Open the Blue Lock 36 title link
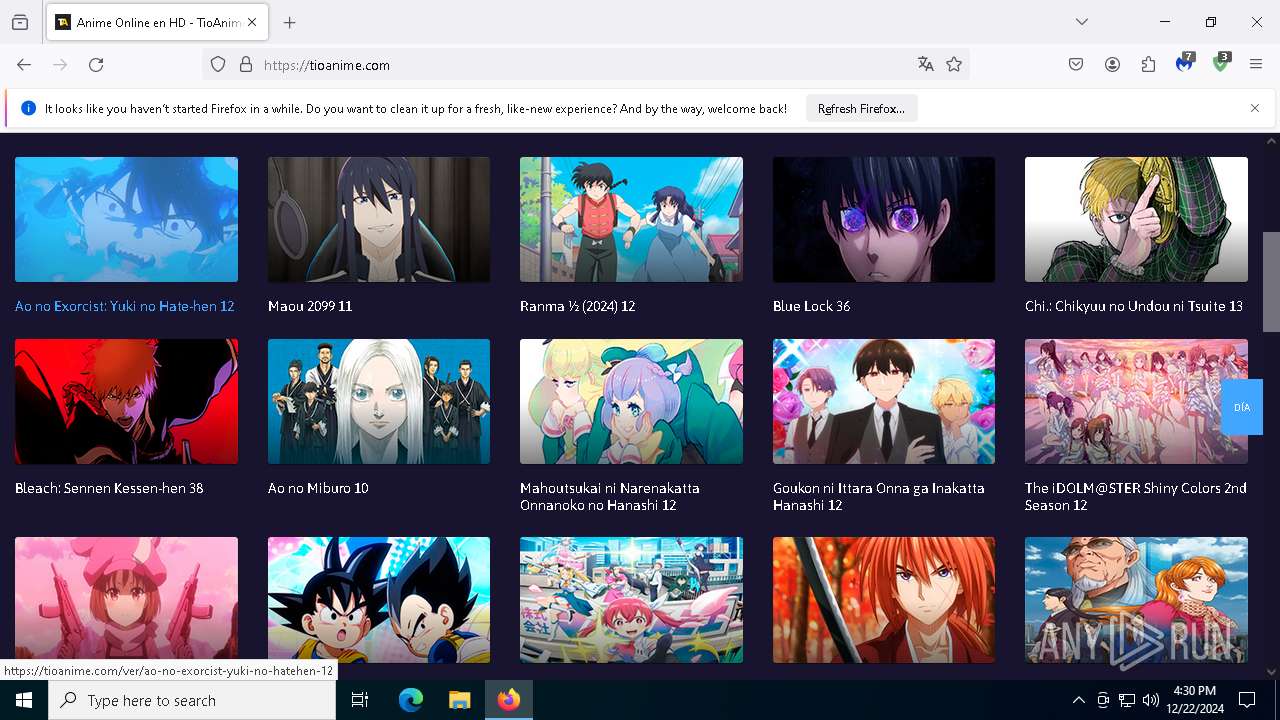The height and width of the screenshot is (720, 1280). [812, 306]
